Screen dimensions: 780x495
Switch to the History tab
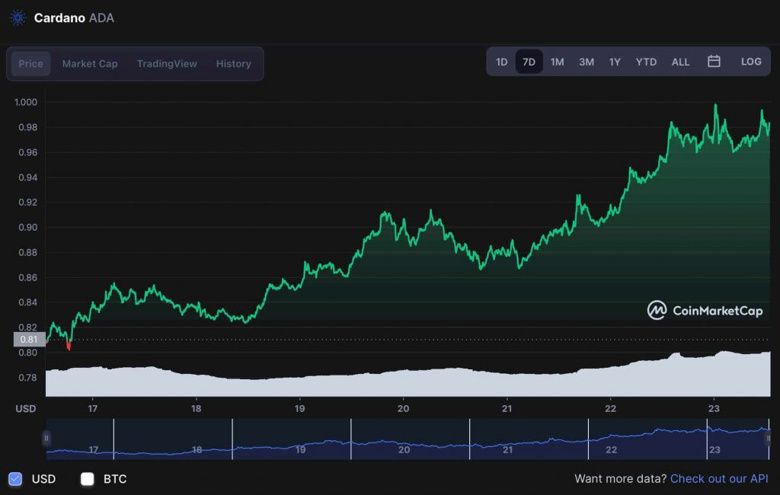click(x=233, y=64)
